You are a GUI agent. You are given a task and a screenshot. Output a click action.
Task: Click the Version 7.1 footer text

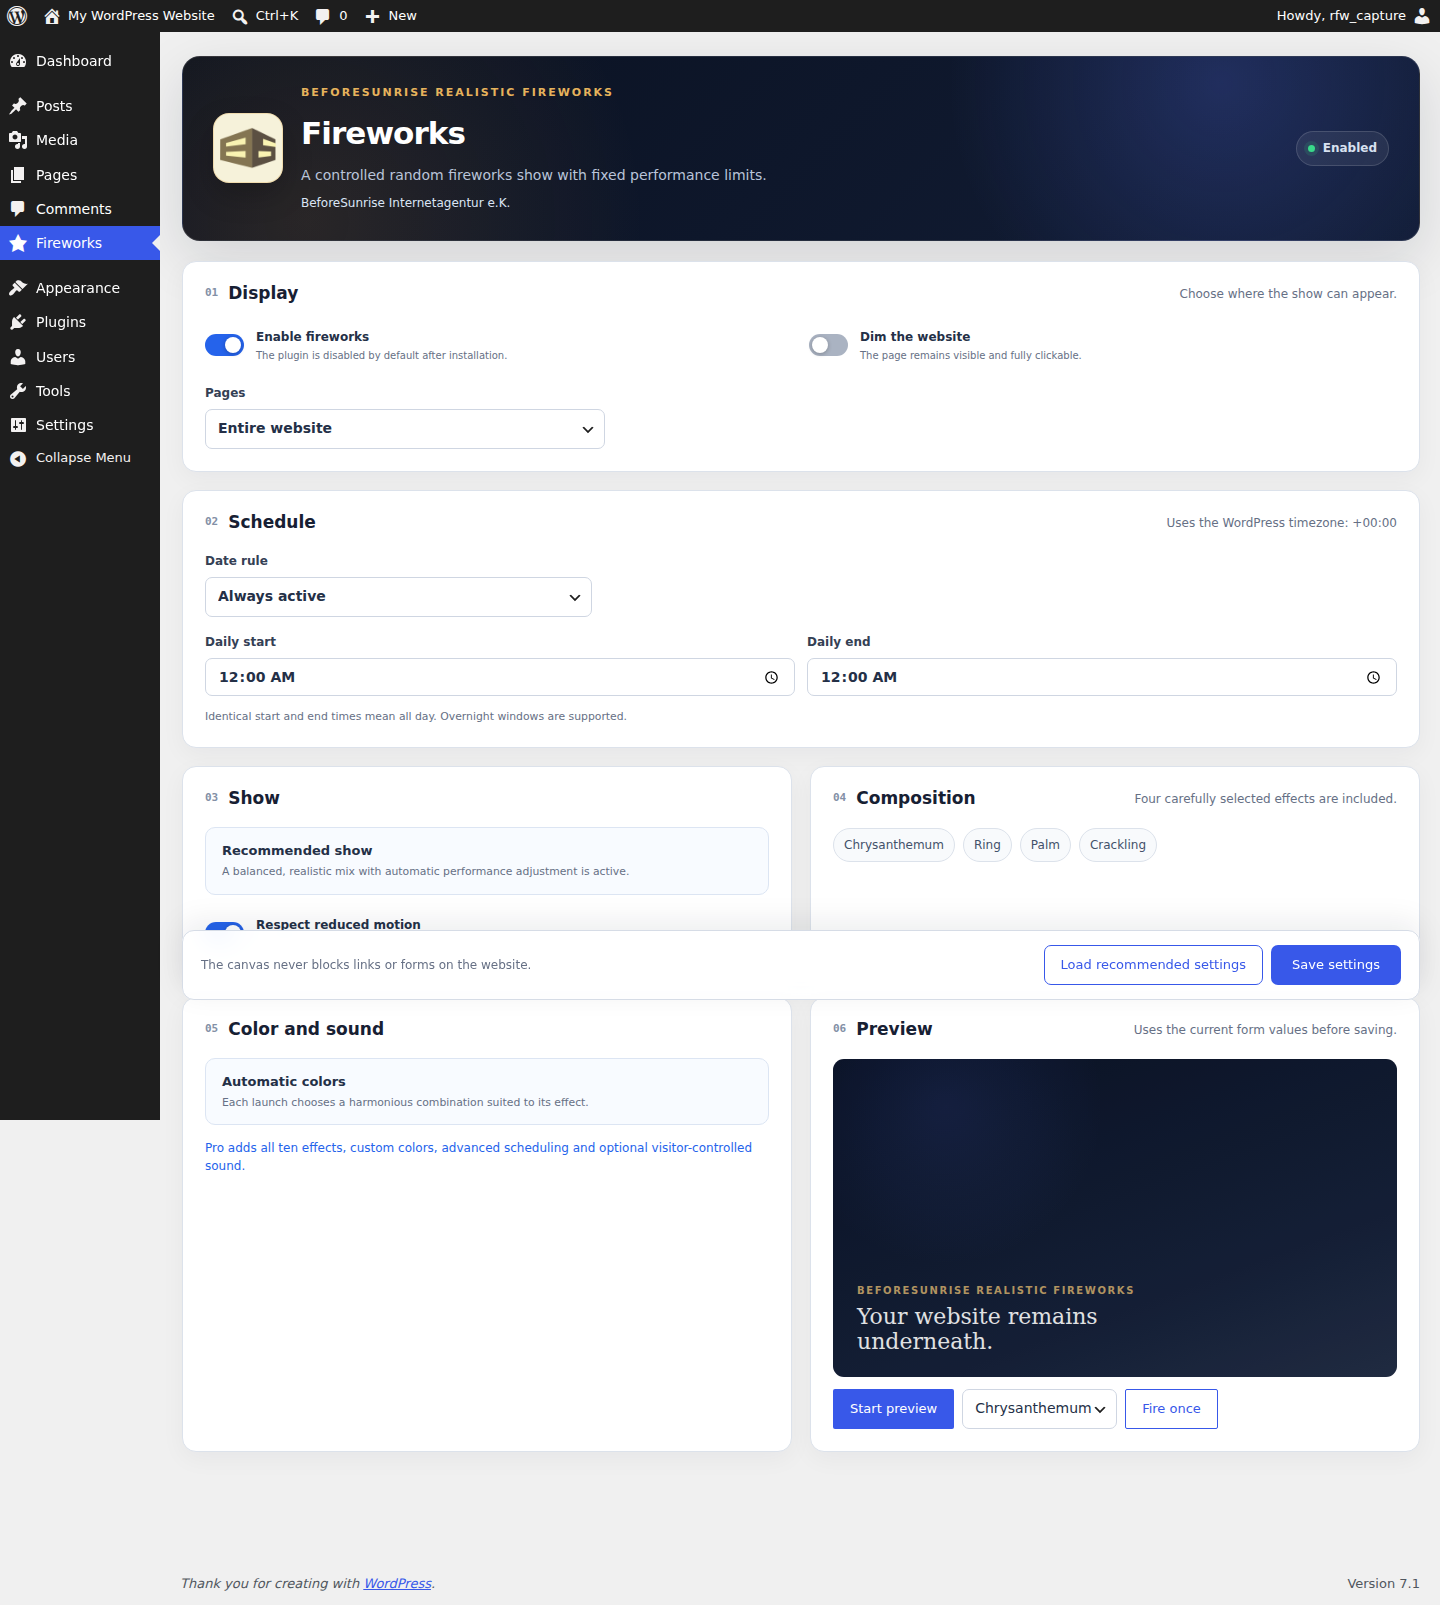point(1383,1584)
